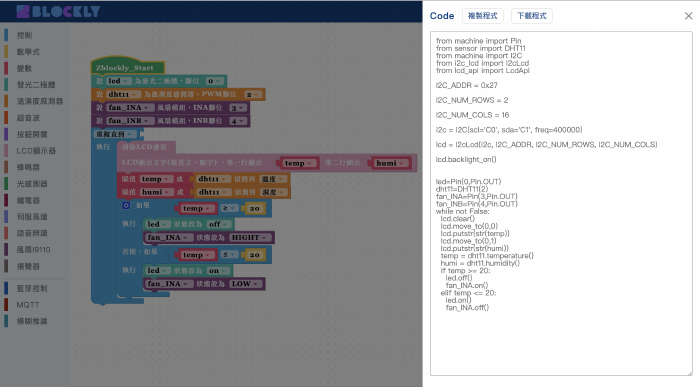Open the 數學式 block category

pyautogui.click(x=28, y=52)
